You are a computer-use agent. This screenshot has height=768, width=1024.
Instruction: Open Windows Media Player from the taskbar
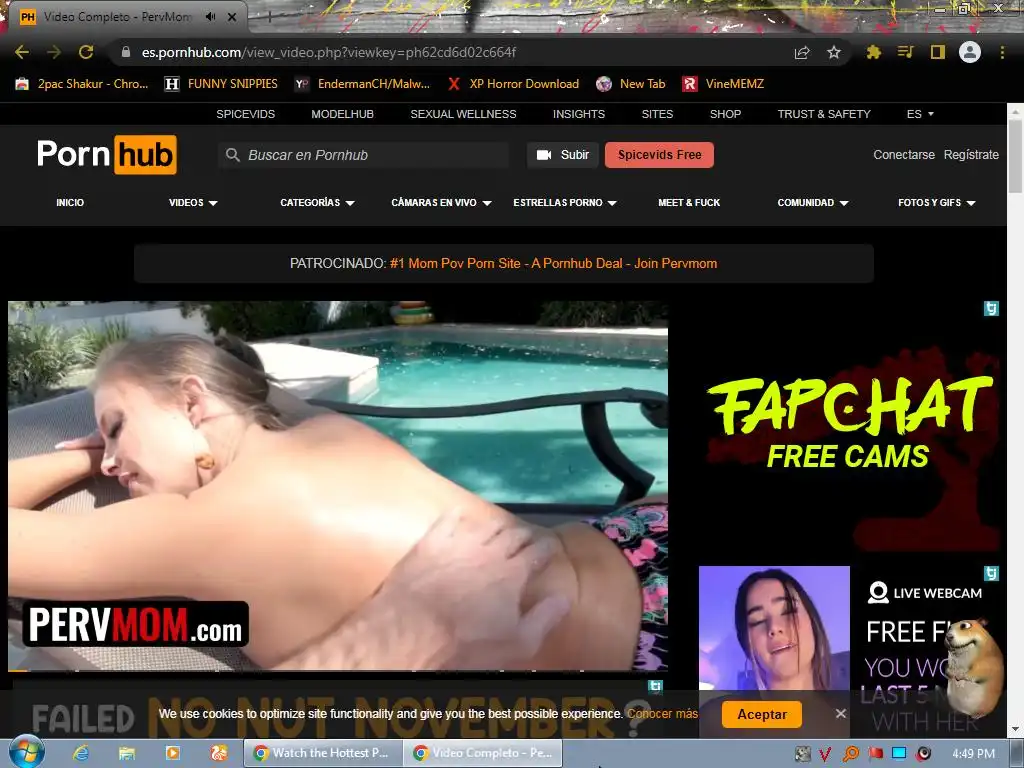pyautogui.click(x=172, y=753)
